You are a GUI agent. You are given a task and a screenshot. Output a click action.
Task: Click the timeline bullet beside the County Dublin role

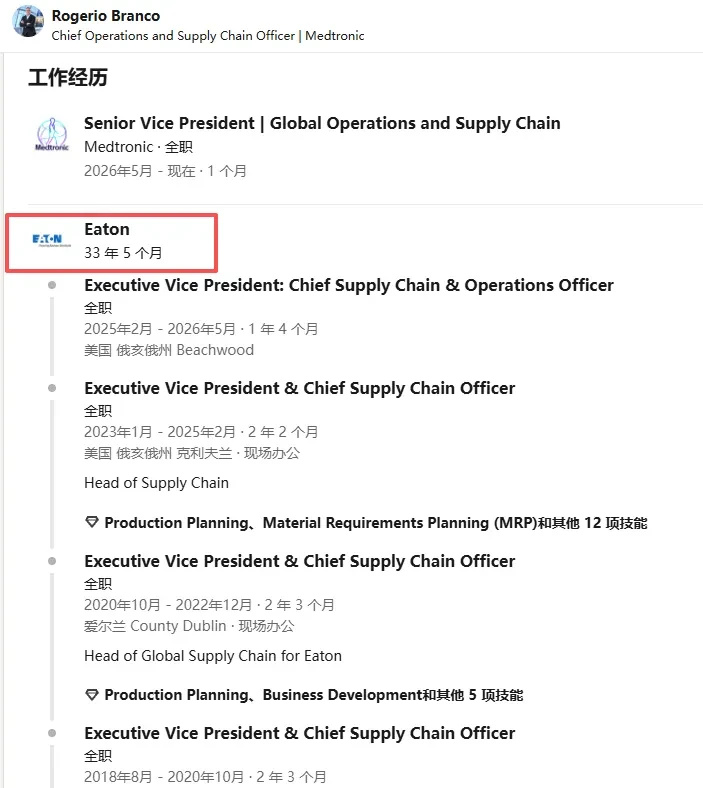[x=52, y=561]
